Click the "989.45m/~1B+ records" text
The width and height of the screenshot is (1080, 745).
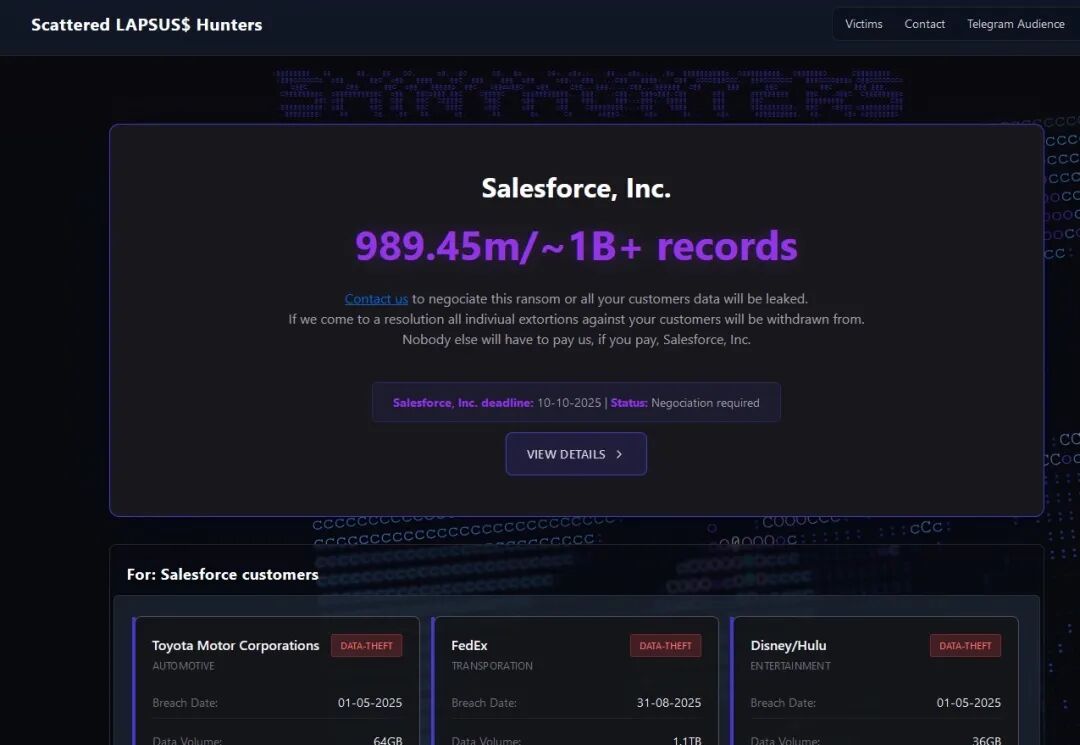click(x=576, y=246)
